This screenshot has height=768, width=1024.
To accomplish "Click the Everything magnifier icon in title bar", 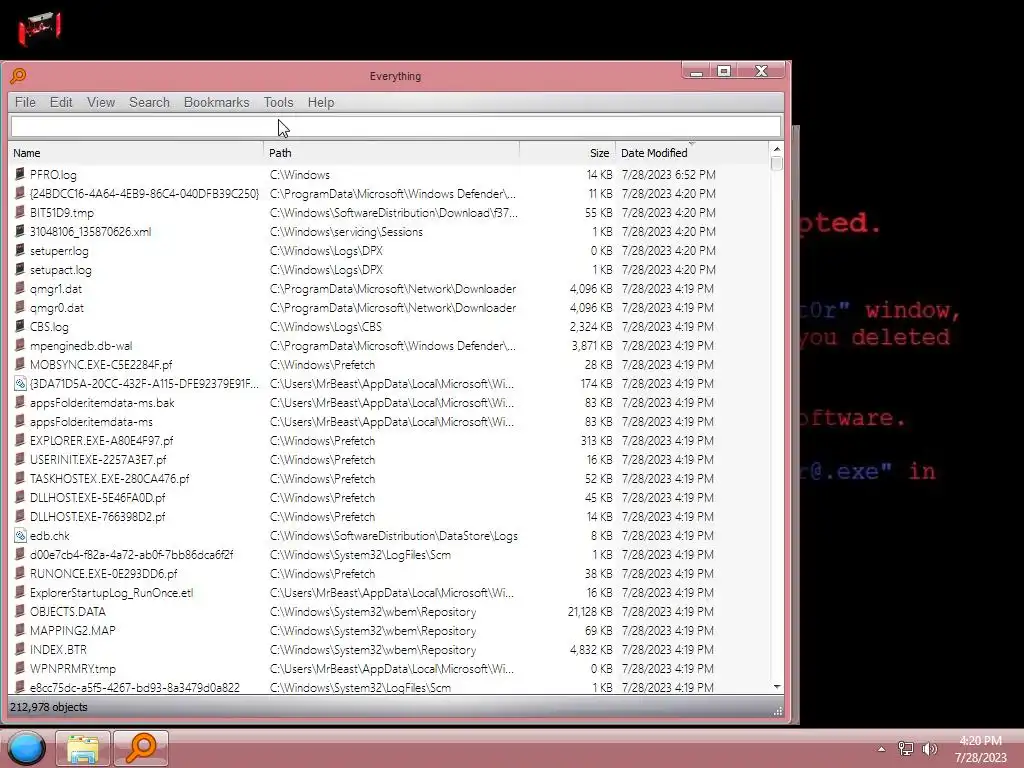I will (x=18, y=76).
